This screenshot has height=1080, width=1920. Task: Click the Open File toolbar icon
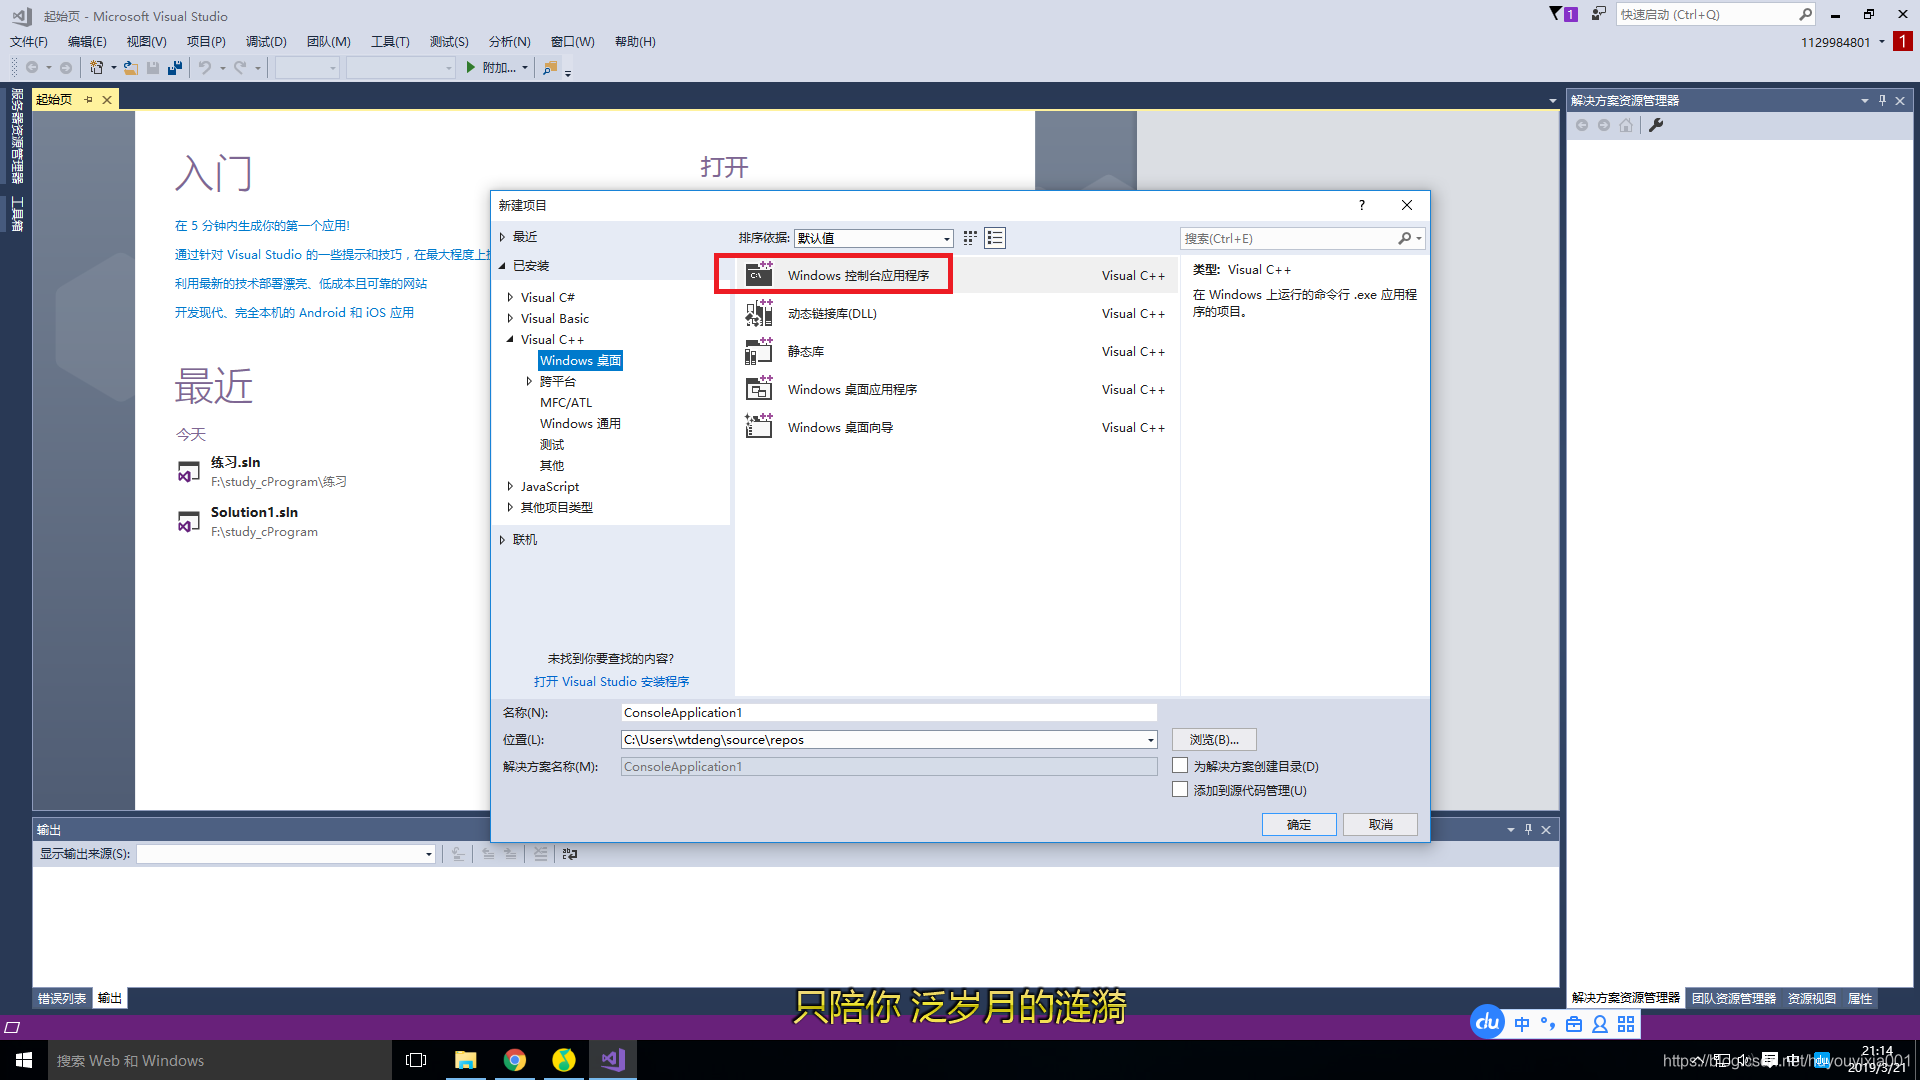130,67
